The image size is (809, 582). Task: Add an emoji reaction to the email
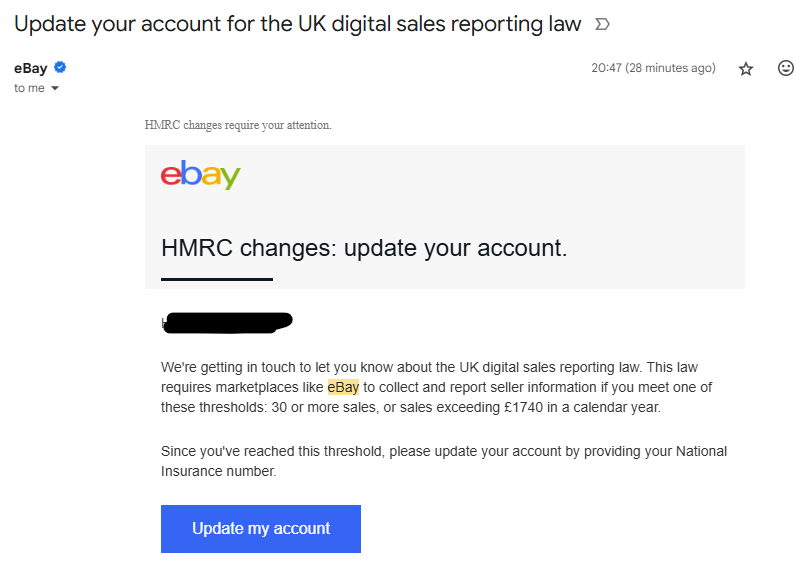(x=786, y=69)
